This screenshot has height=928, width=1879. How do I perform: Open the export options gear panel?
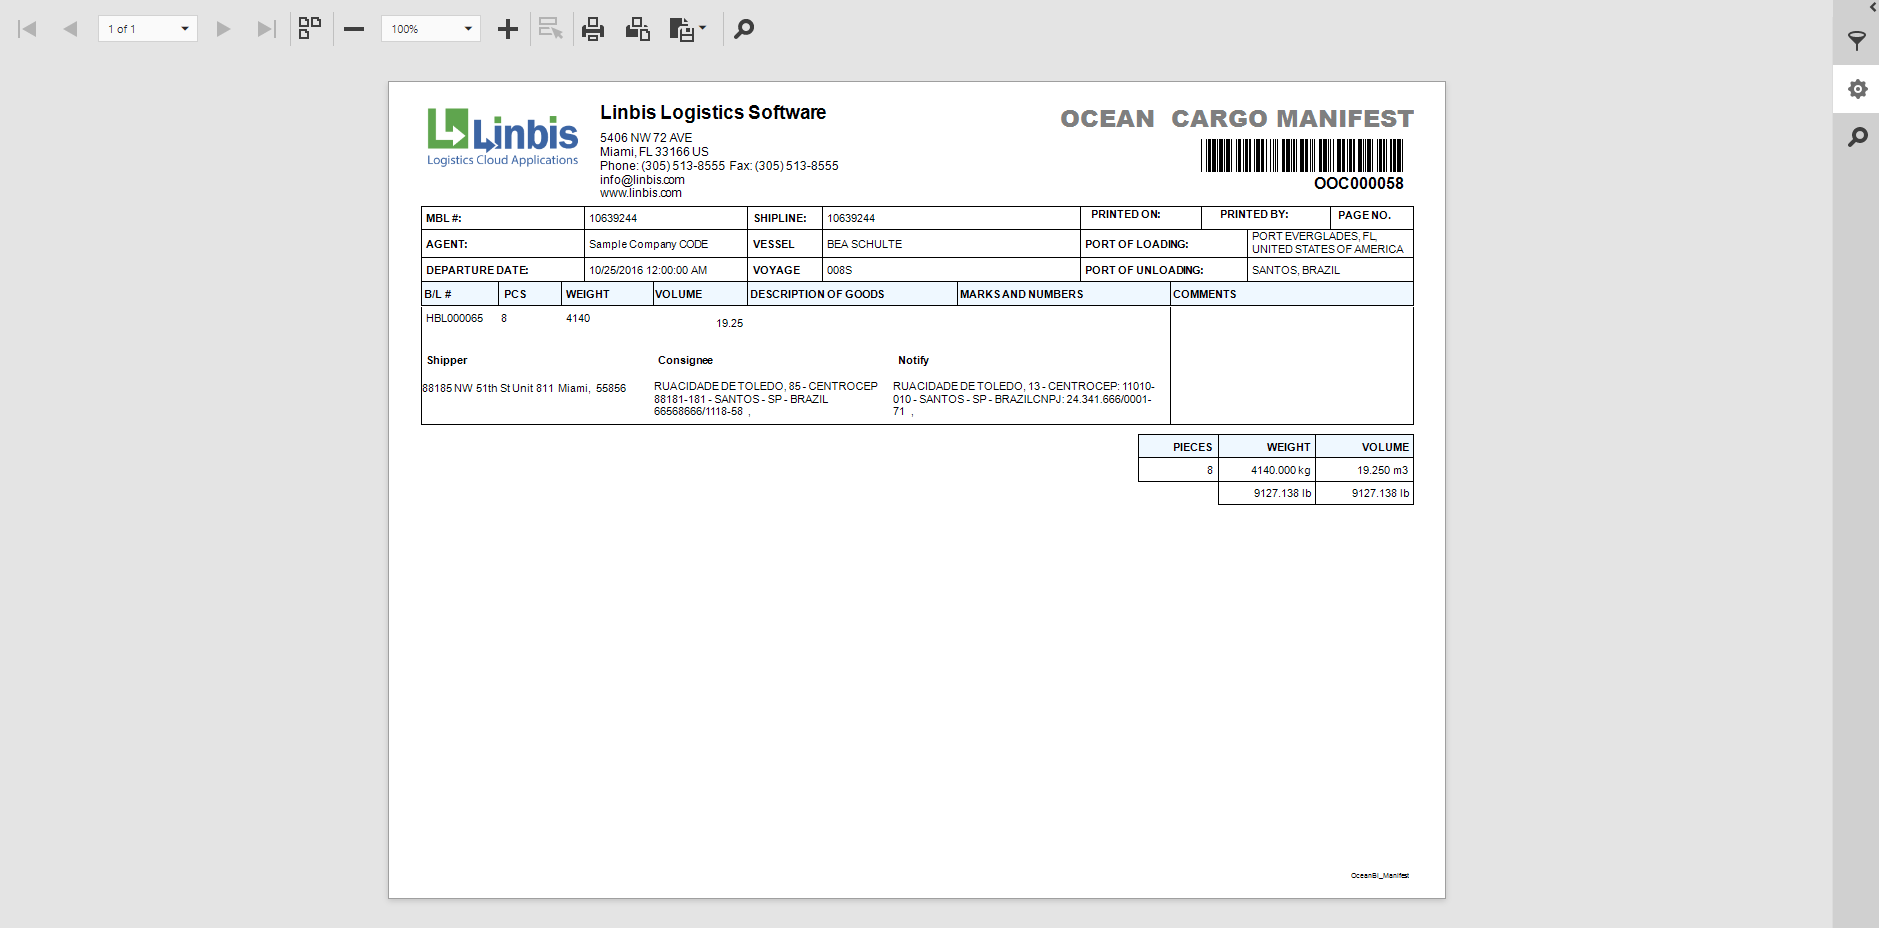1857,89
